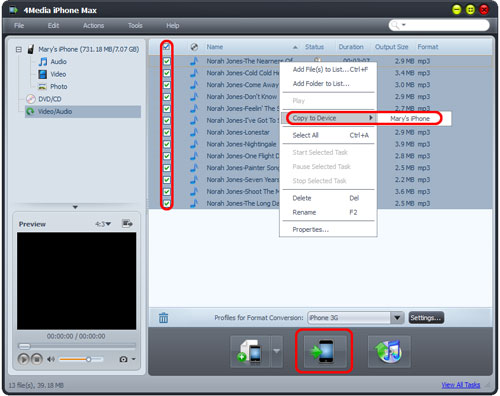Viewport: 500px width, 396px height.
Task: Choose Add File(s) to List from context menu
Action: pos(330,69)
